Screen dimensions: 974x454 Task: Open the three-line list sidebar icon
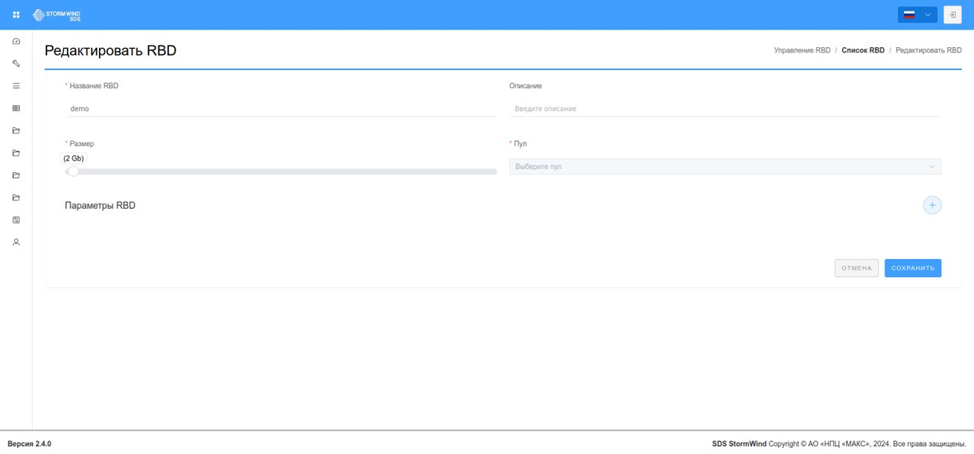pyautogui.click(x=16, y=86)
